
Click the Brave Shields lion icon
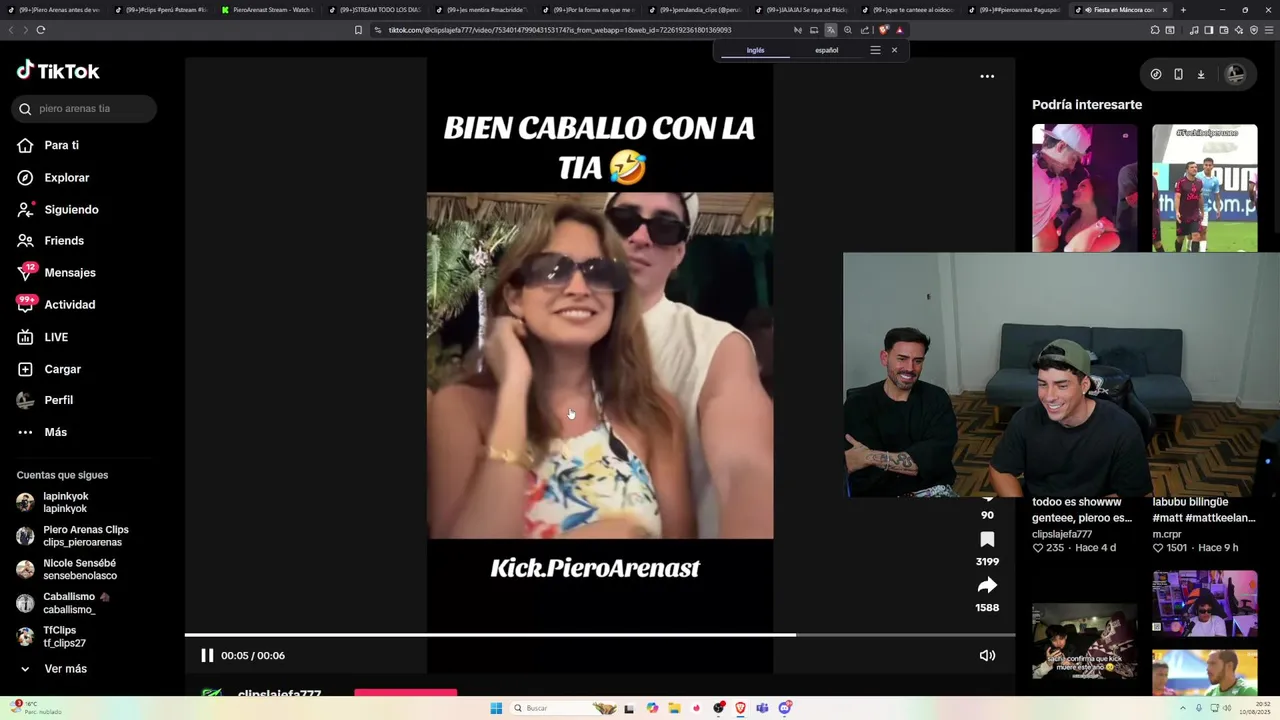883,30
